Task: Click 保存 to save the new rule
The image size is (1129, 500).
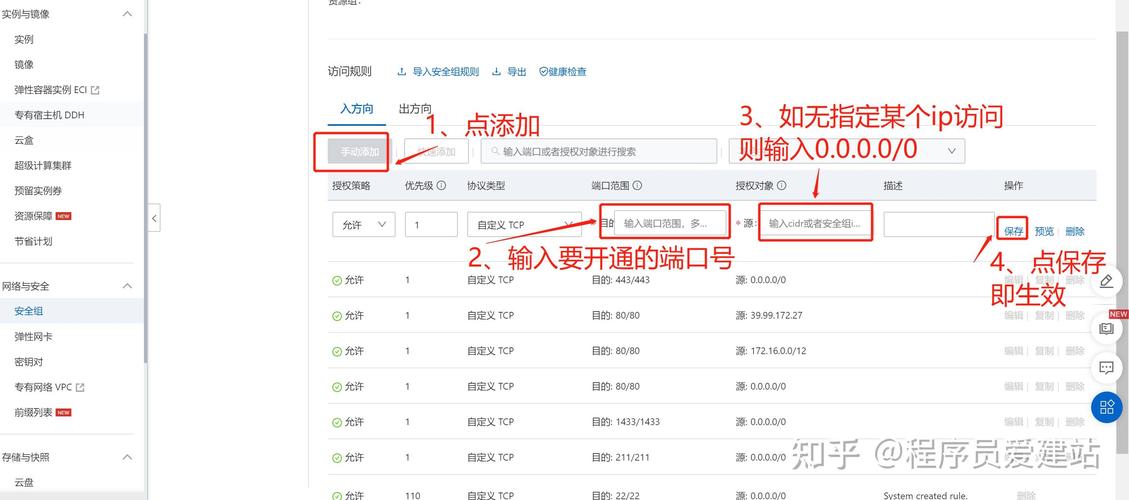Action: click(1014, 231)
